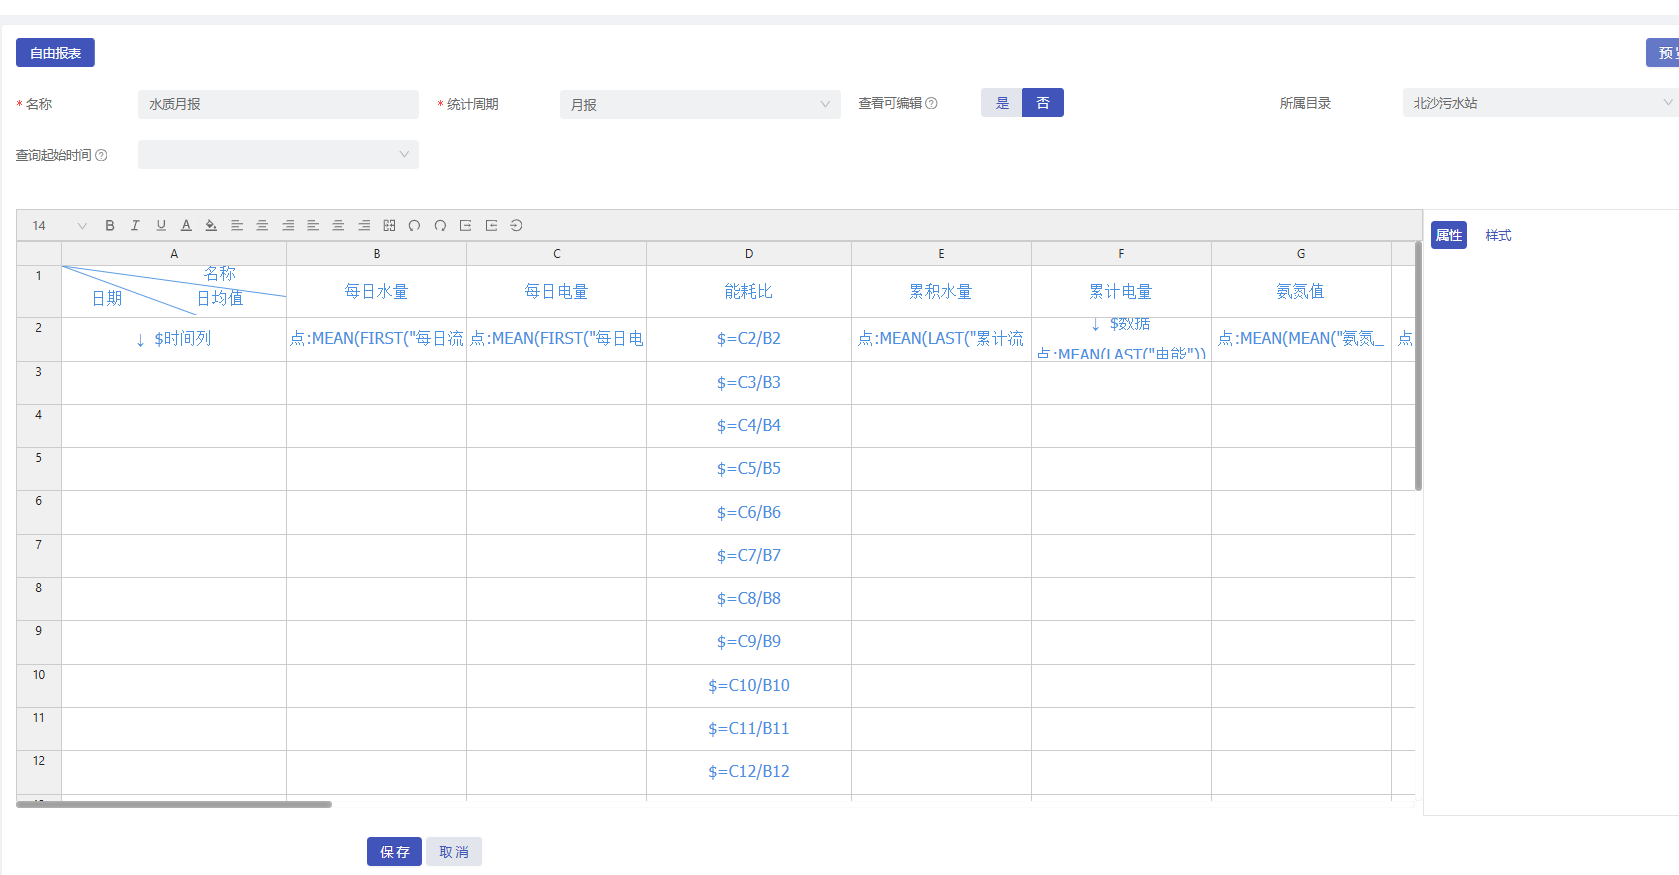The height and width of the screenshot is (875, 1679).
Task: Show help for 查询起始时间
Action: coord(101,155)
